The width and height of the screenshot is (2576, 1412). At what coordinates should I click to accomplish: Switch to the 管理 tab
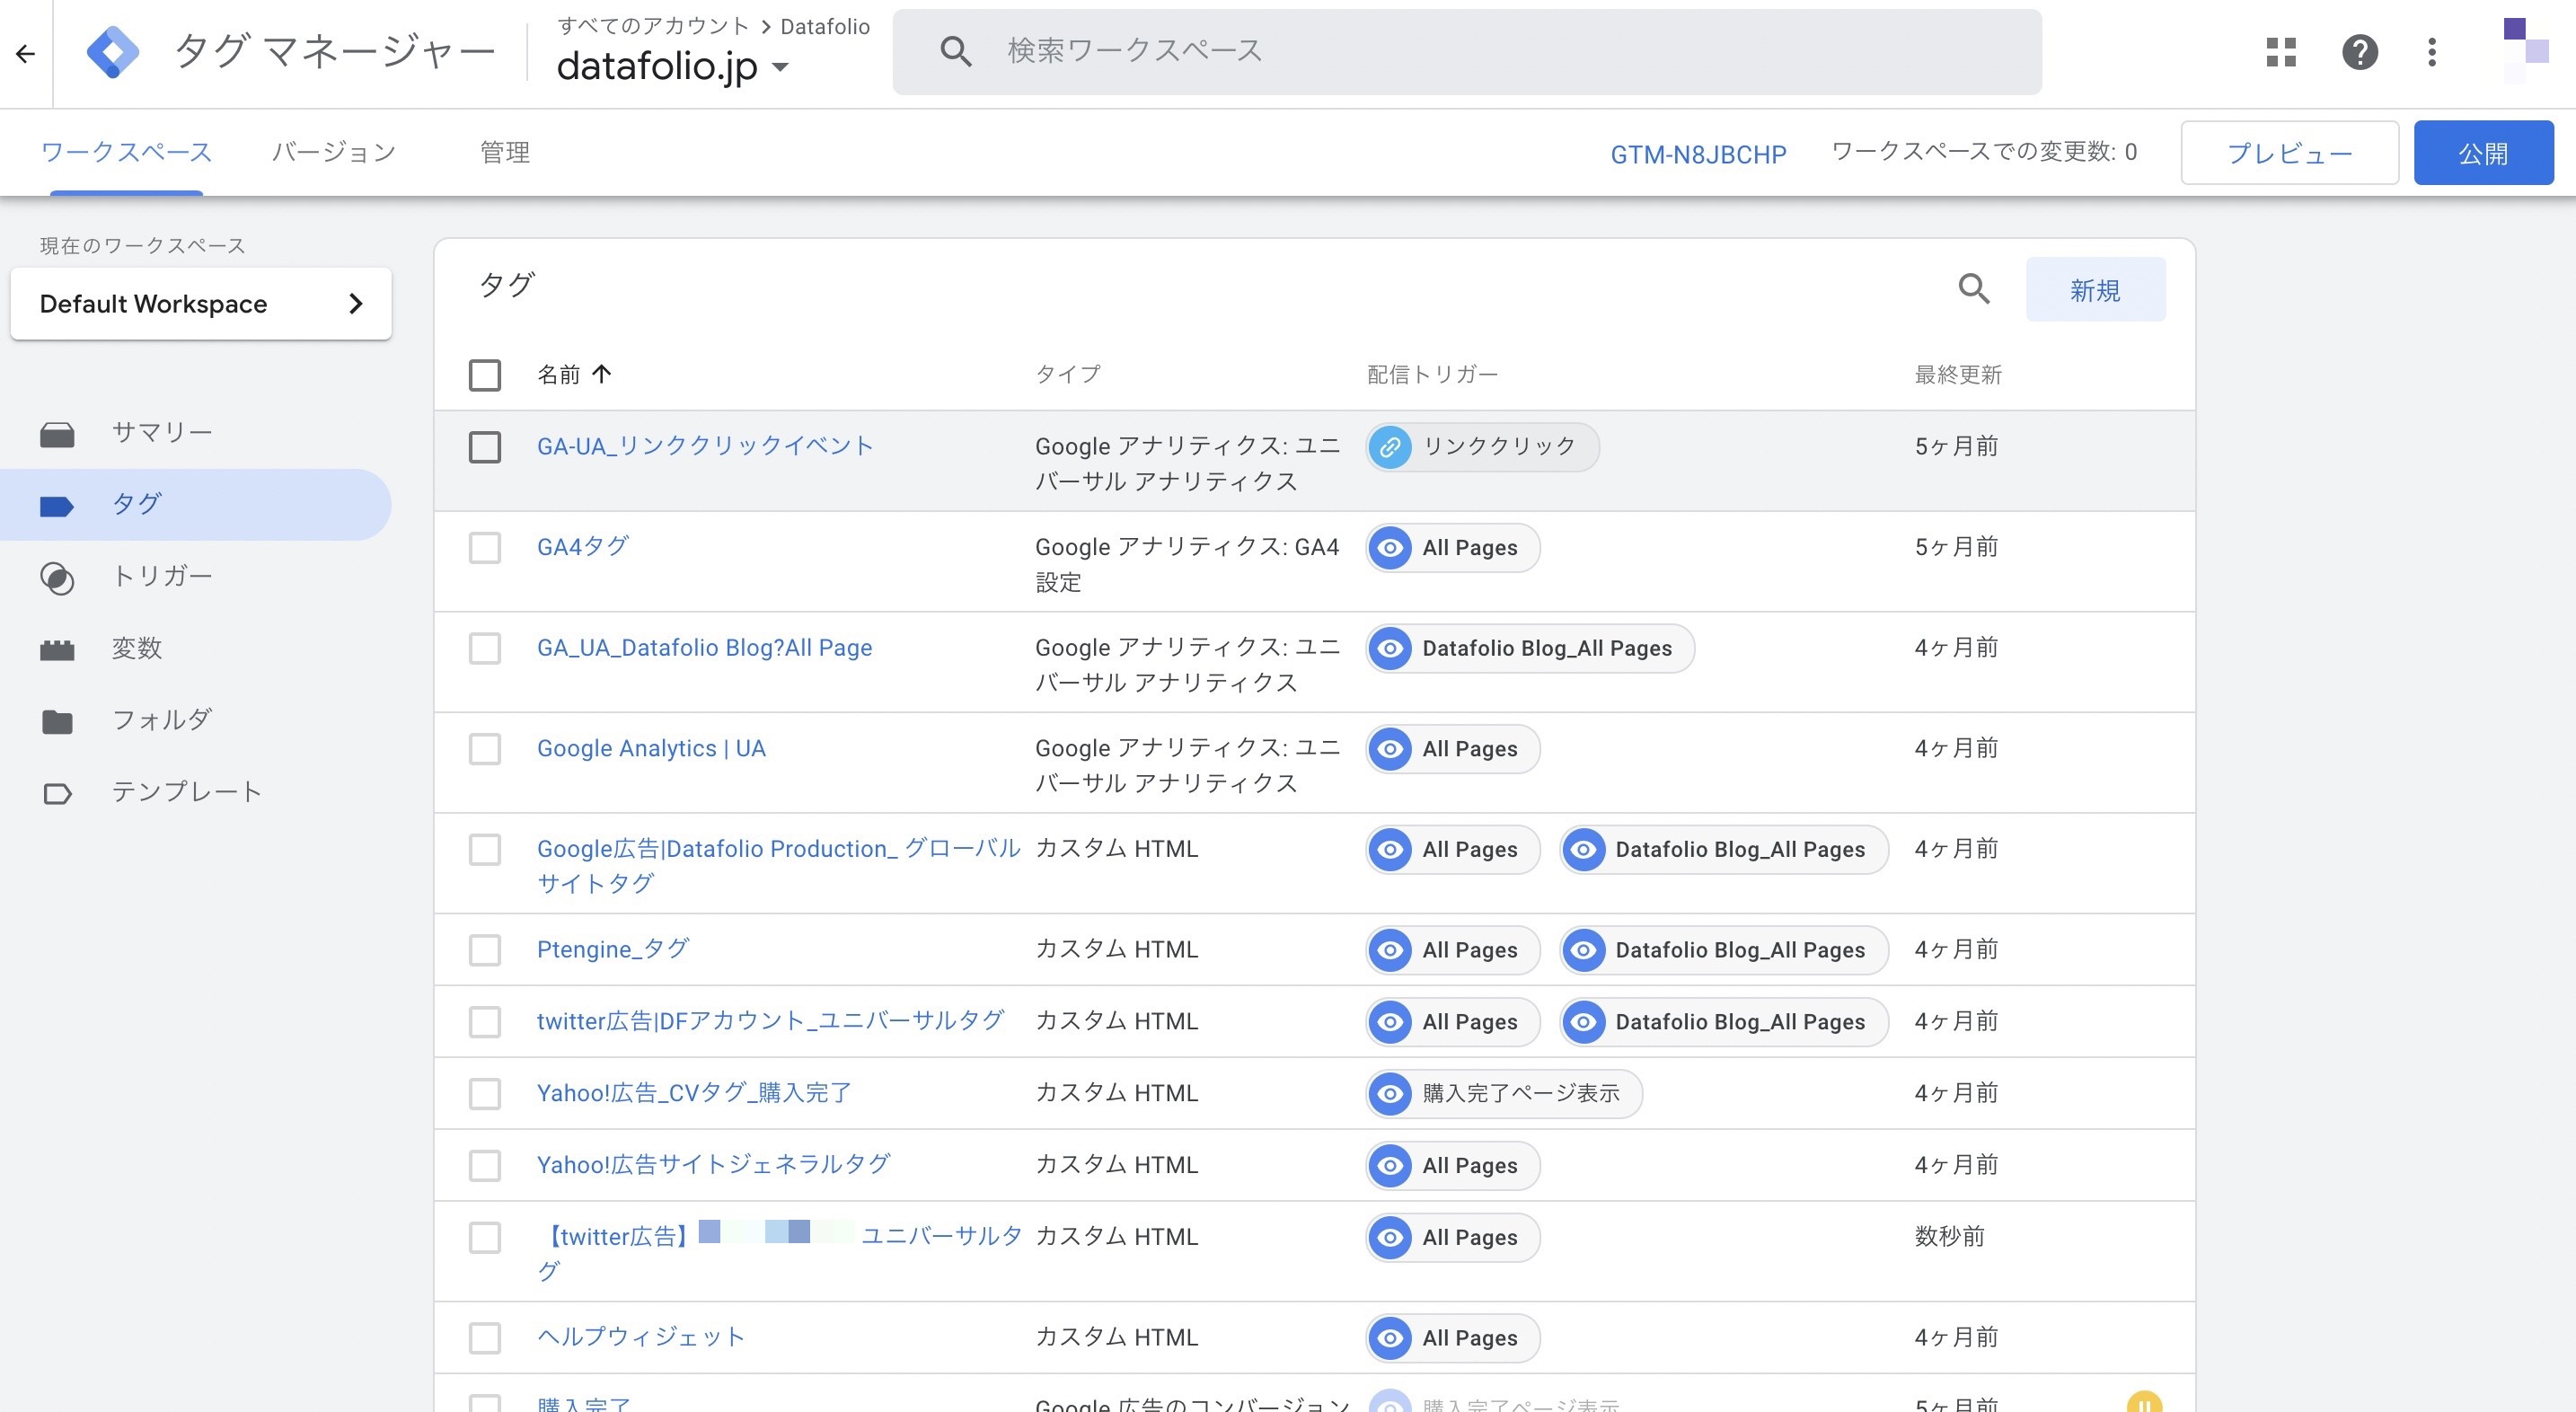pos(505,152)
